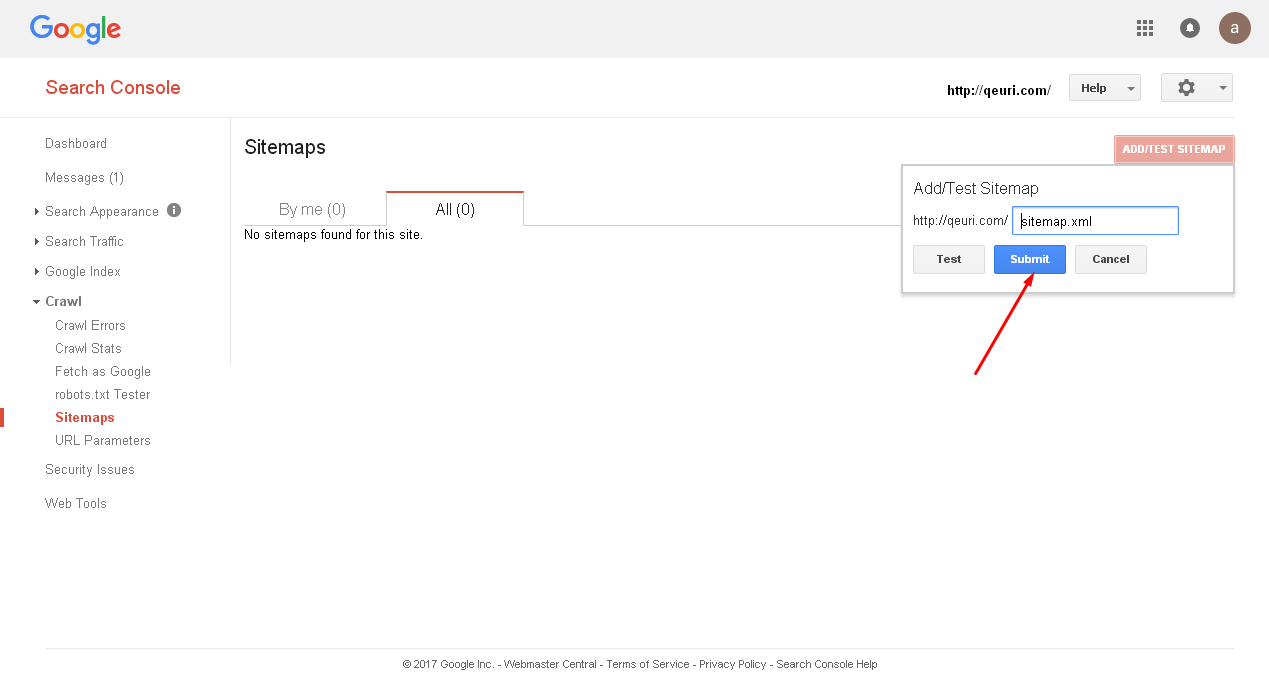Switch to the By me (0) tab
This screenshot has height=674, width=1269.
coord(314,209)
